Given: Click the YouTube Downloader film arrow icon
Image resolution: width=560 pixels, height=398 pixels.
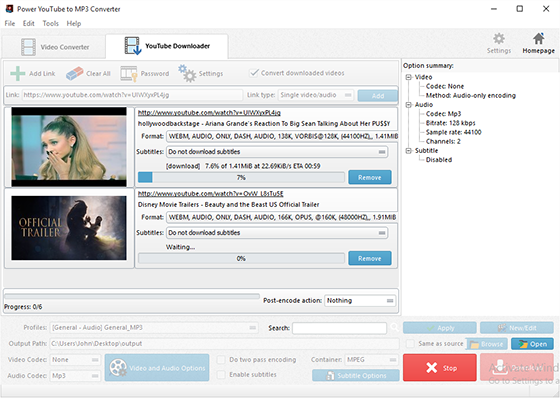Looking at the screenshot, I should 133,46.
